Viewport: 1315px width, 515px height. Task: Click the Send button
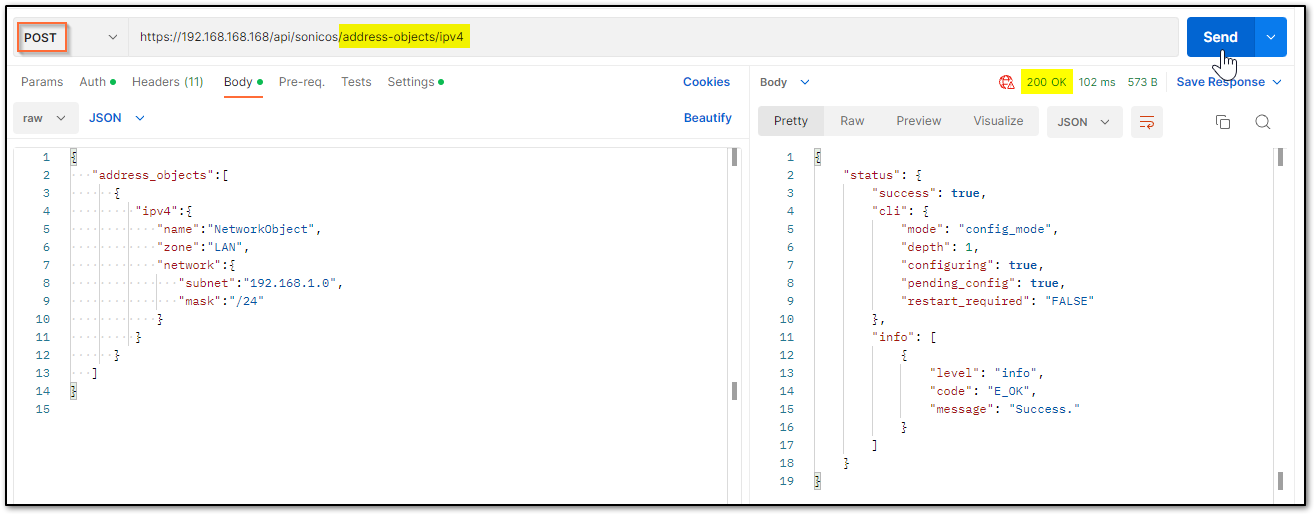(1221, 37)
